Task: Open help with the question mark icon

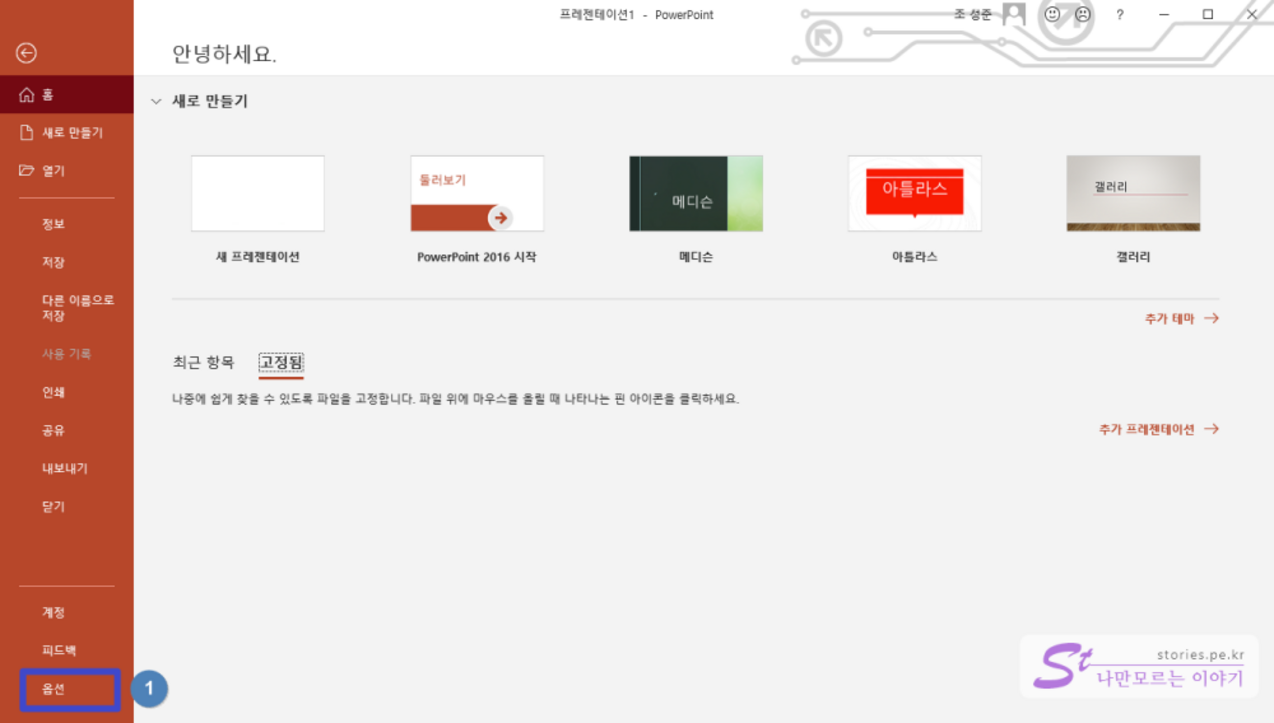Action: tap(1120, 15)
